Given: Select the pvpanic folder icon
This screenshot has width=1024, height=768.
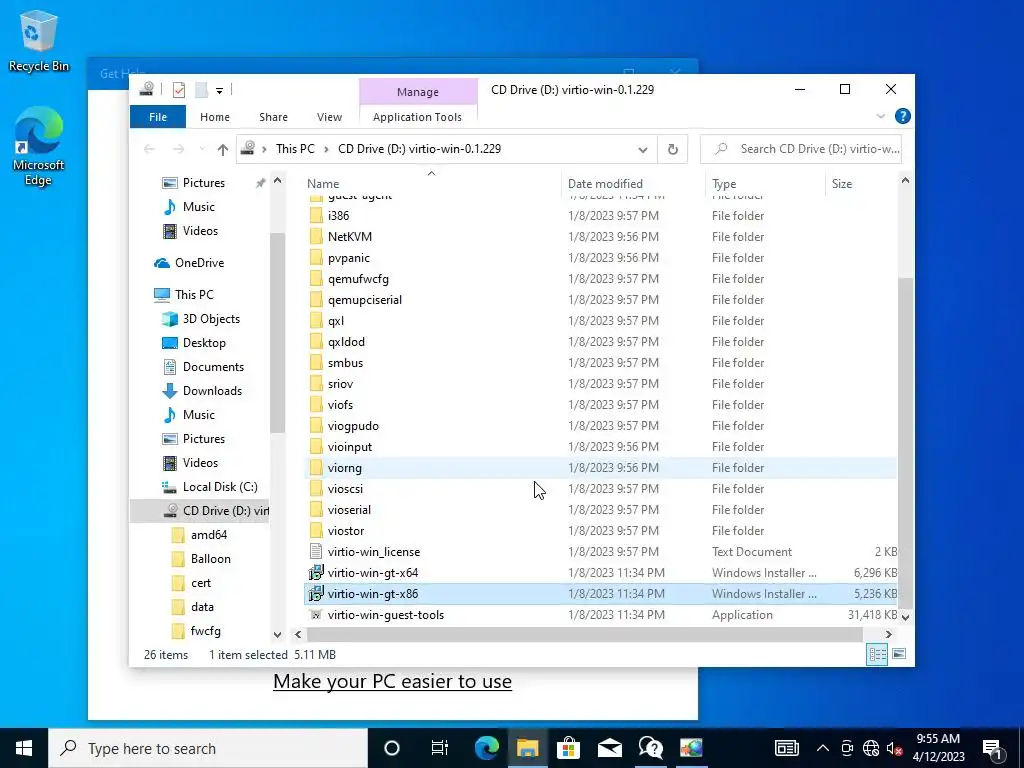Looking at the screenshot, I should (316, 257).
